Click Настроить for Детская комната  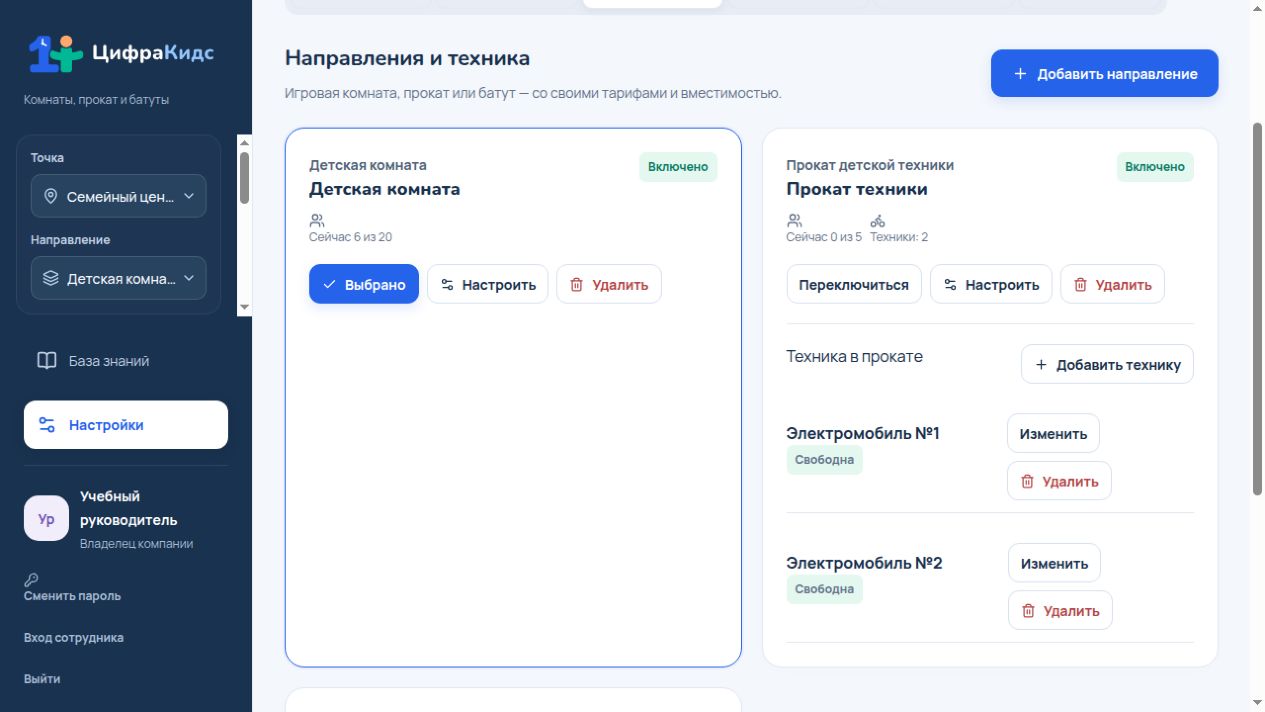[x=488, y=285]
